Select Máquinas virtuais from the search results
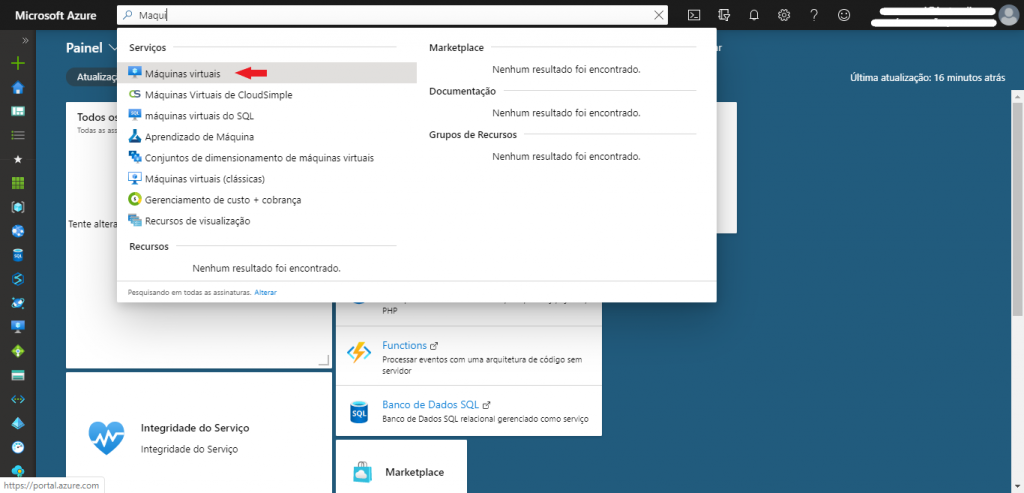Screen dimensions: 1024x493 pos(182,73)
